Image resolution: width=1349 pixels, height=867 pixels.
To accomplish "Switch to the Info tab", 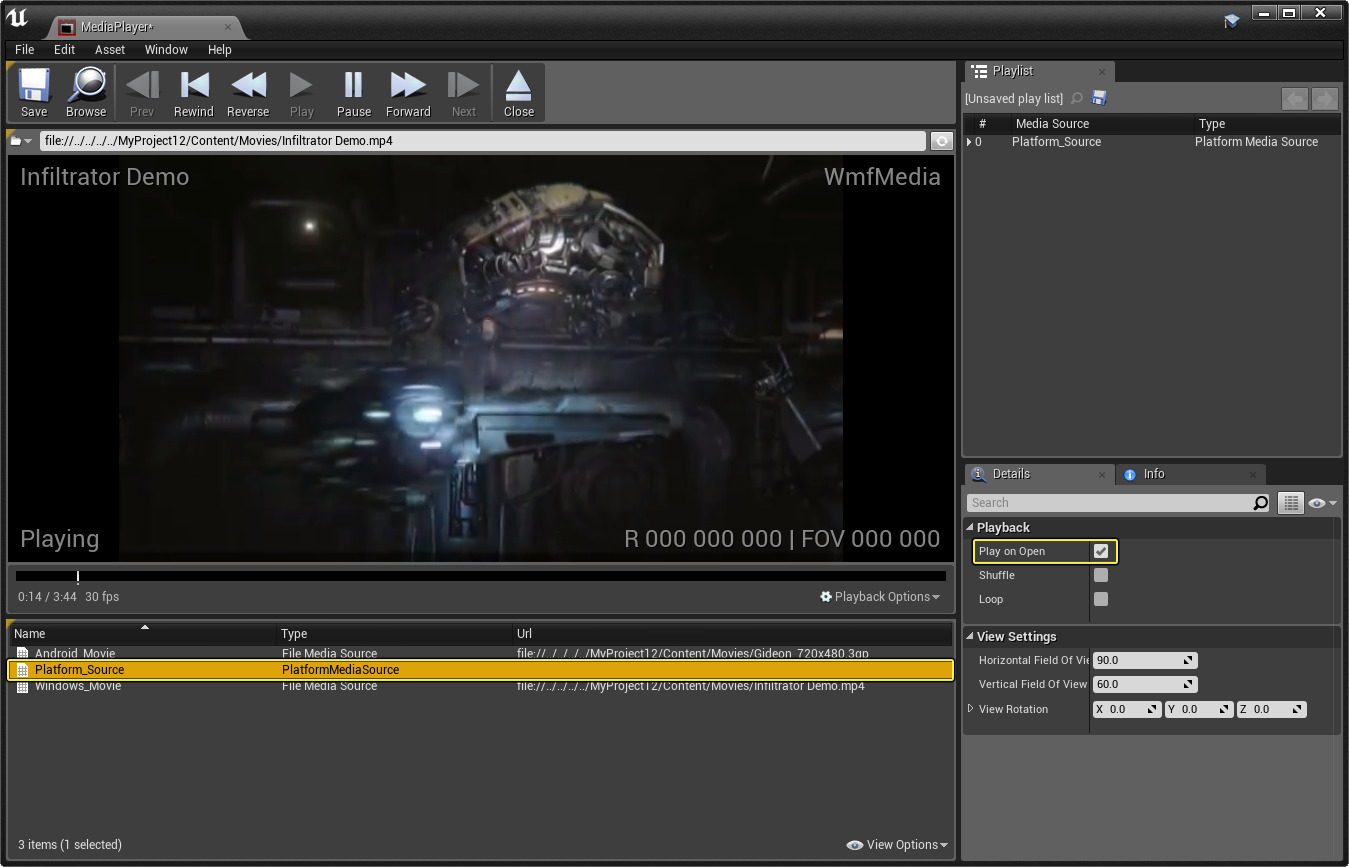I will pyautogui.click(x=1153, y=474).
